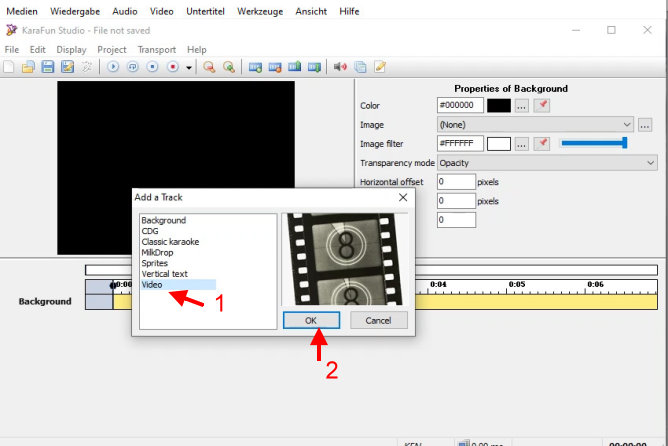Click the blue Image filter slider

point(593,143)
